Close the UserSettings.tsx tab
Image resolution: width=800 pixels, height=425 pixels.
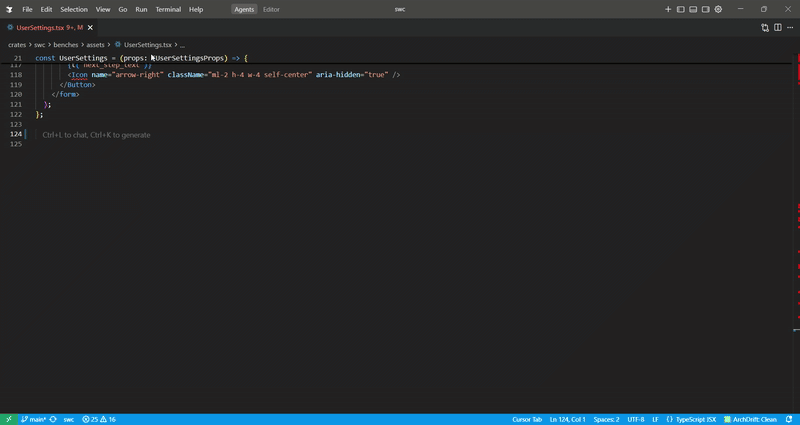tap(90, 28)
